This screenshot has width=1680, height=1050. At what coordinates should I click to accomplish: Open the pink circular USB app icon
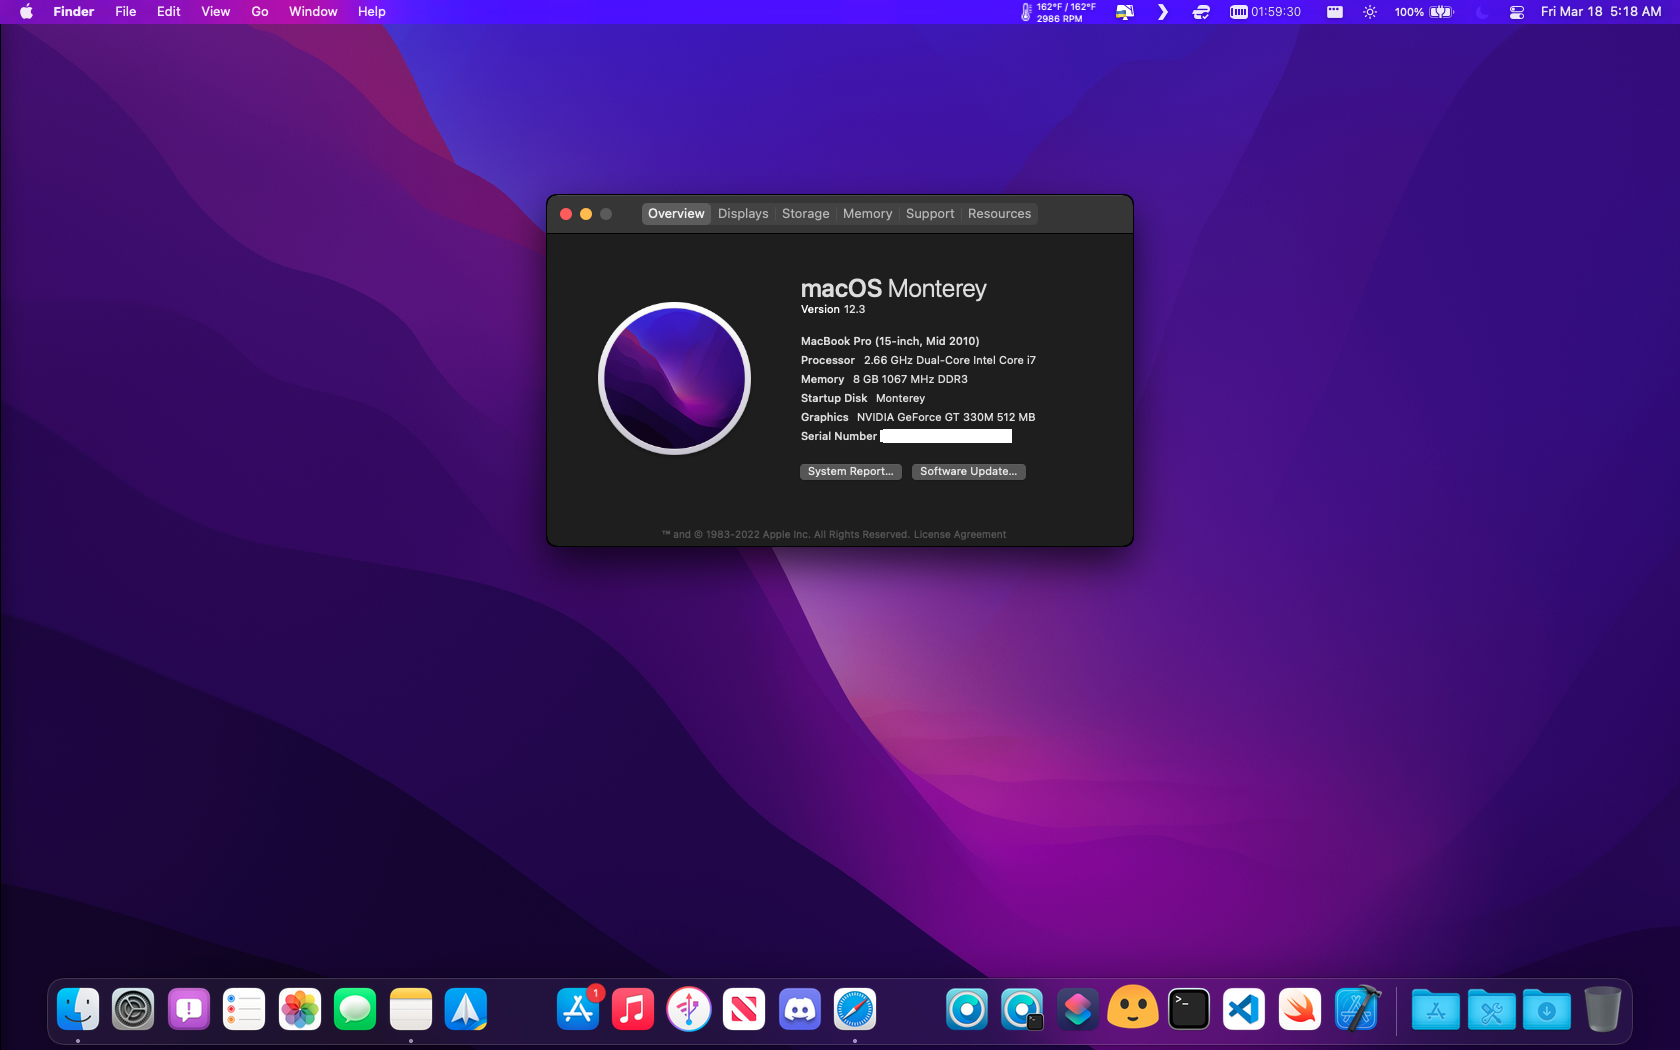[689, 1009]
